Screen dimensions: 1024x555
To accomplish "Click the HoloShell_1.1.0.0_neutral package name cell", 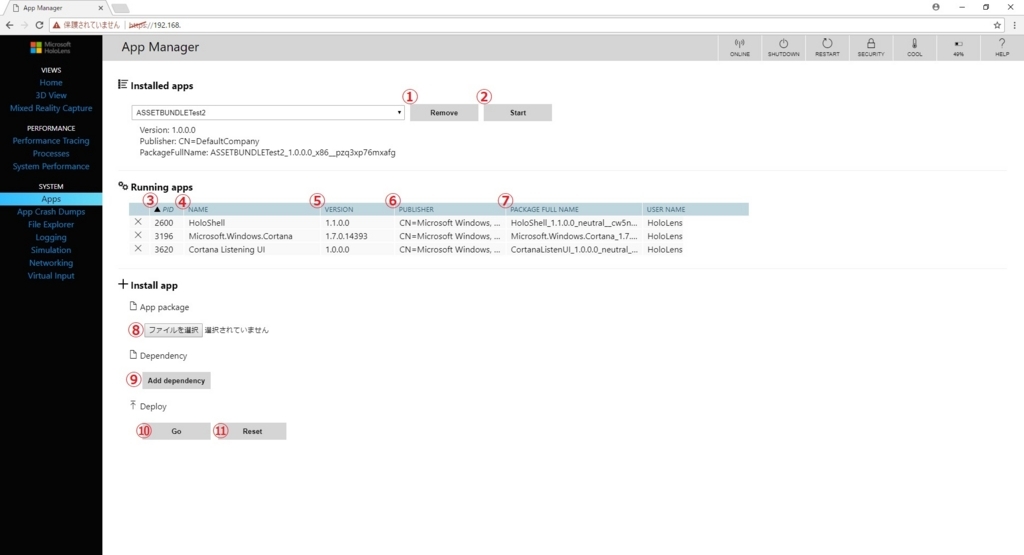I will pos(573,223).
